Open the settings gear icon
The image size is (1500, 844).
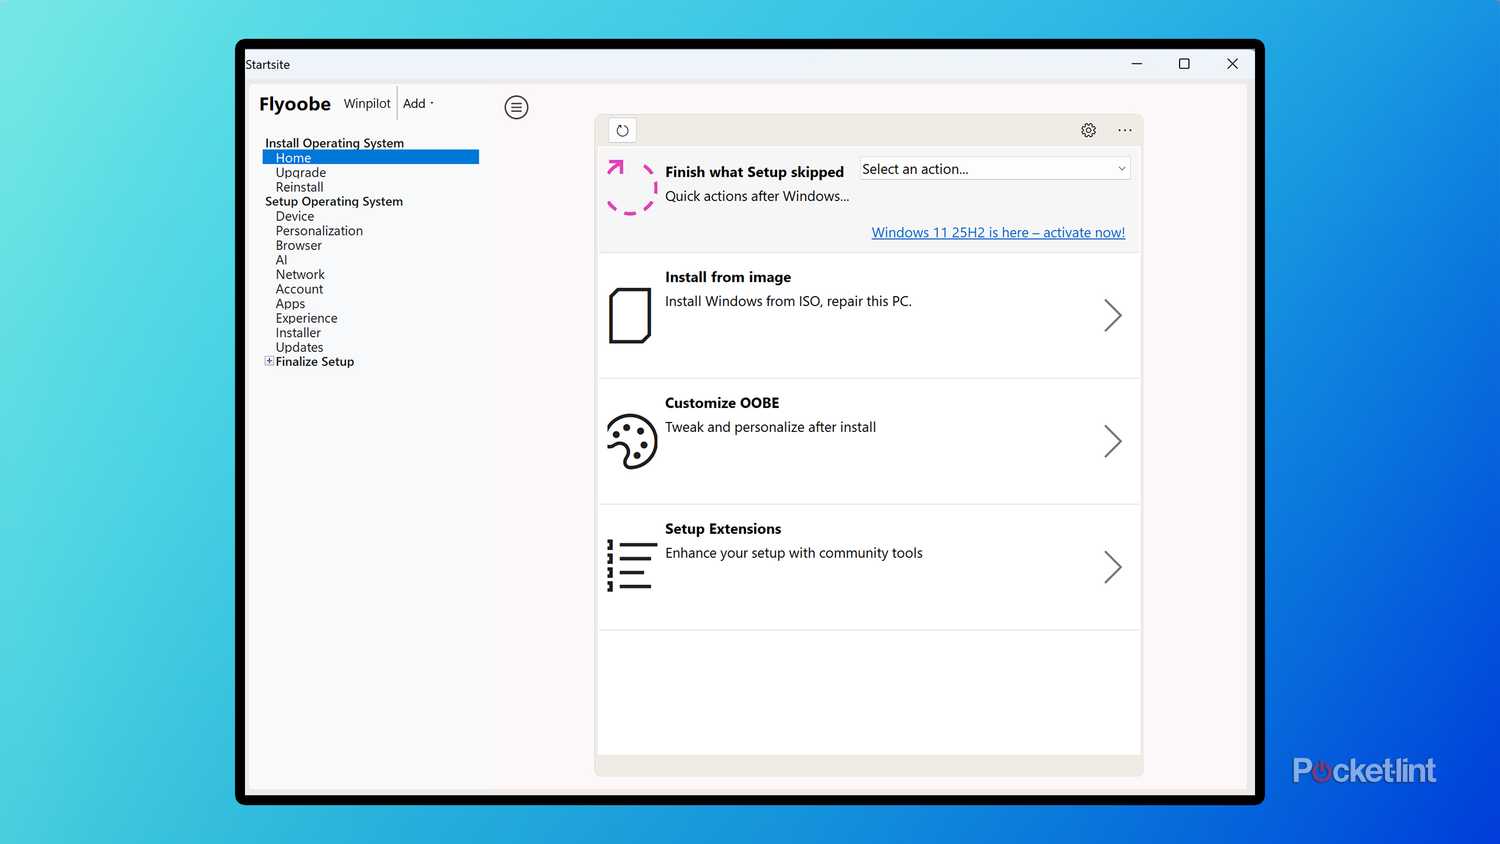pos(1088,130)
